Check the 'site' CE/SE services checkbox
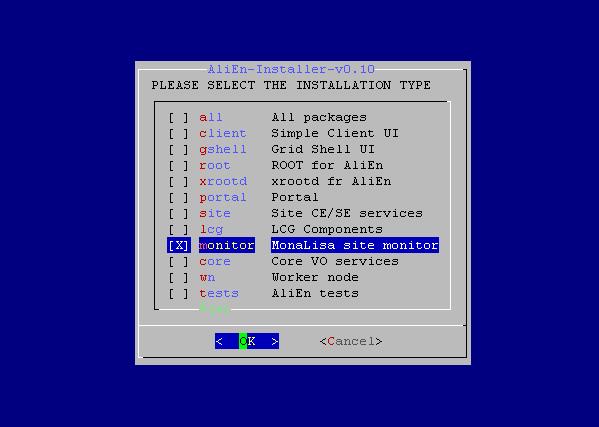Screen dimensions: 599x427 point(179,214)
